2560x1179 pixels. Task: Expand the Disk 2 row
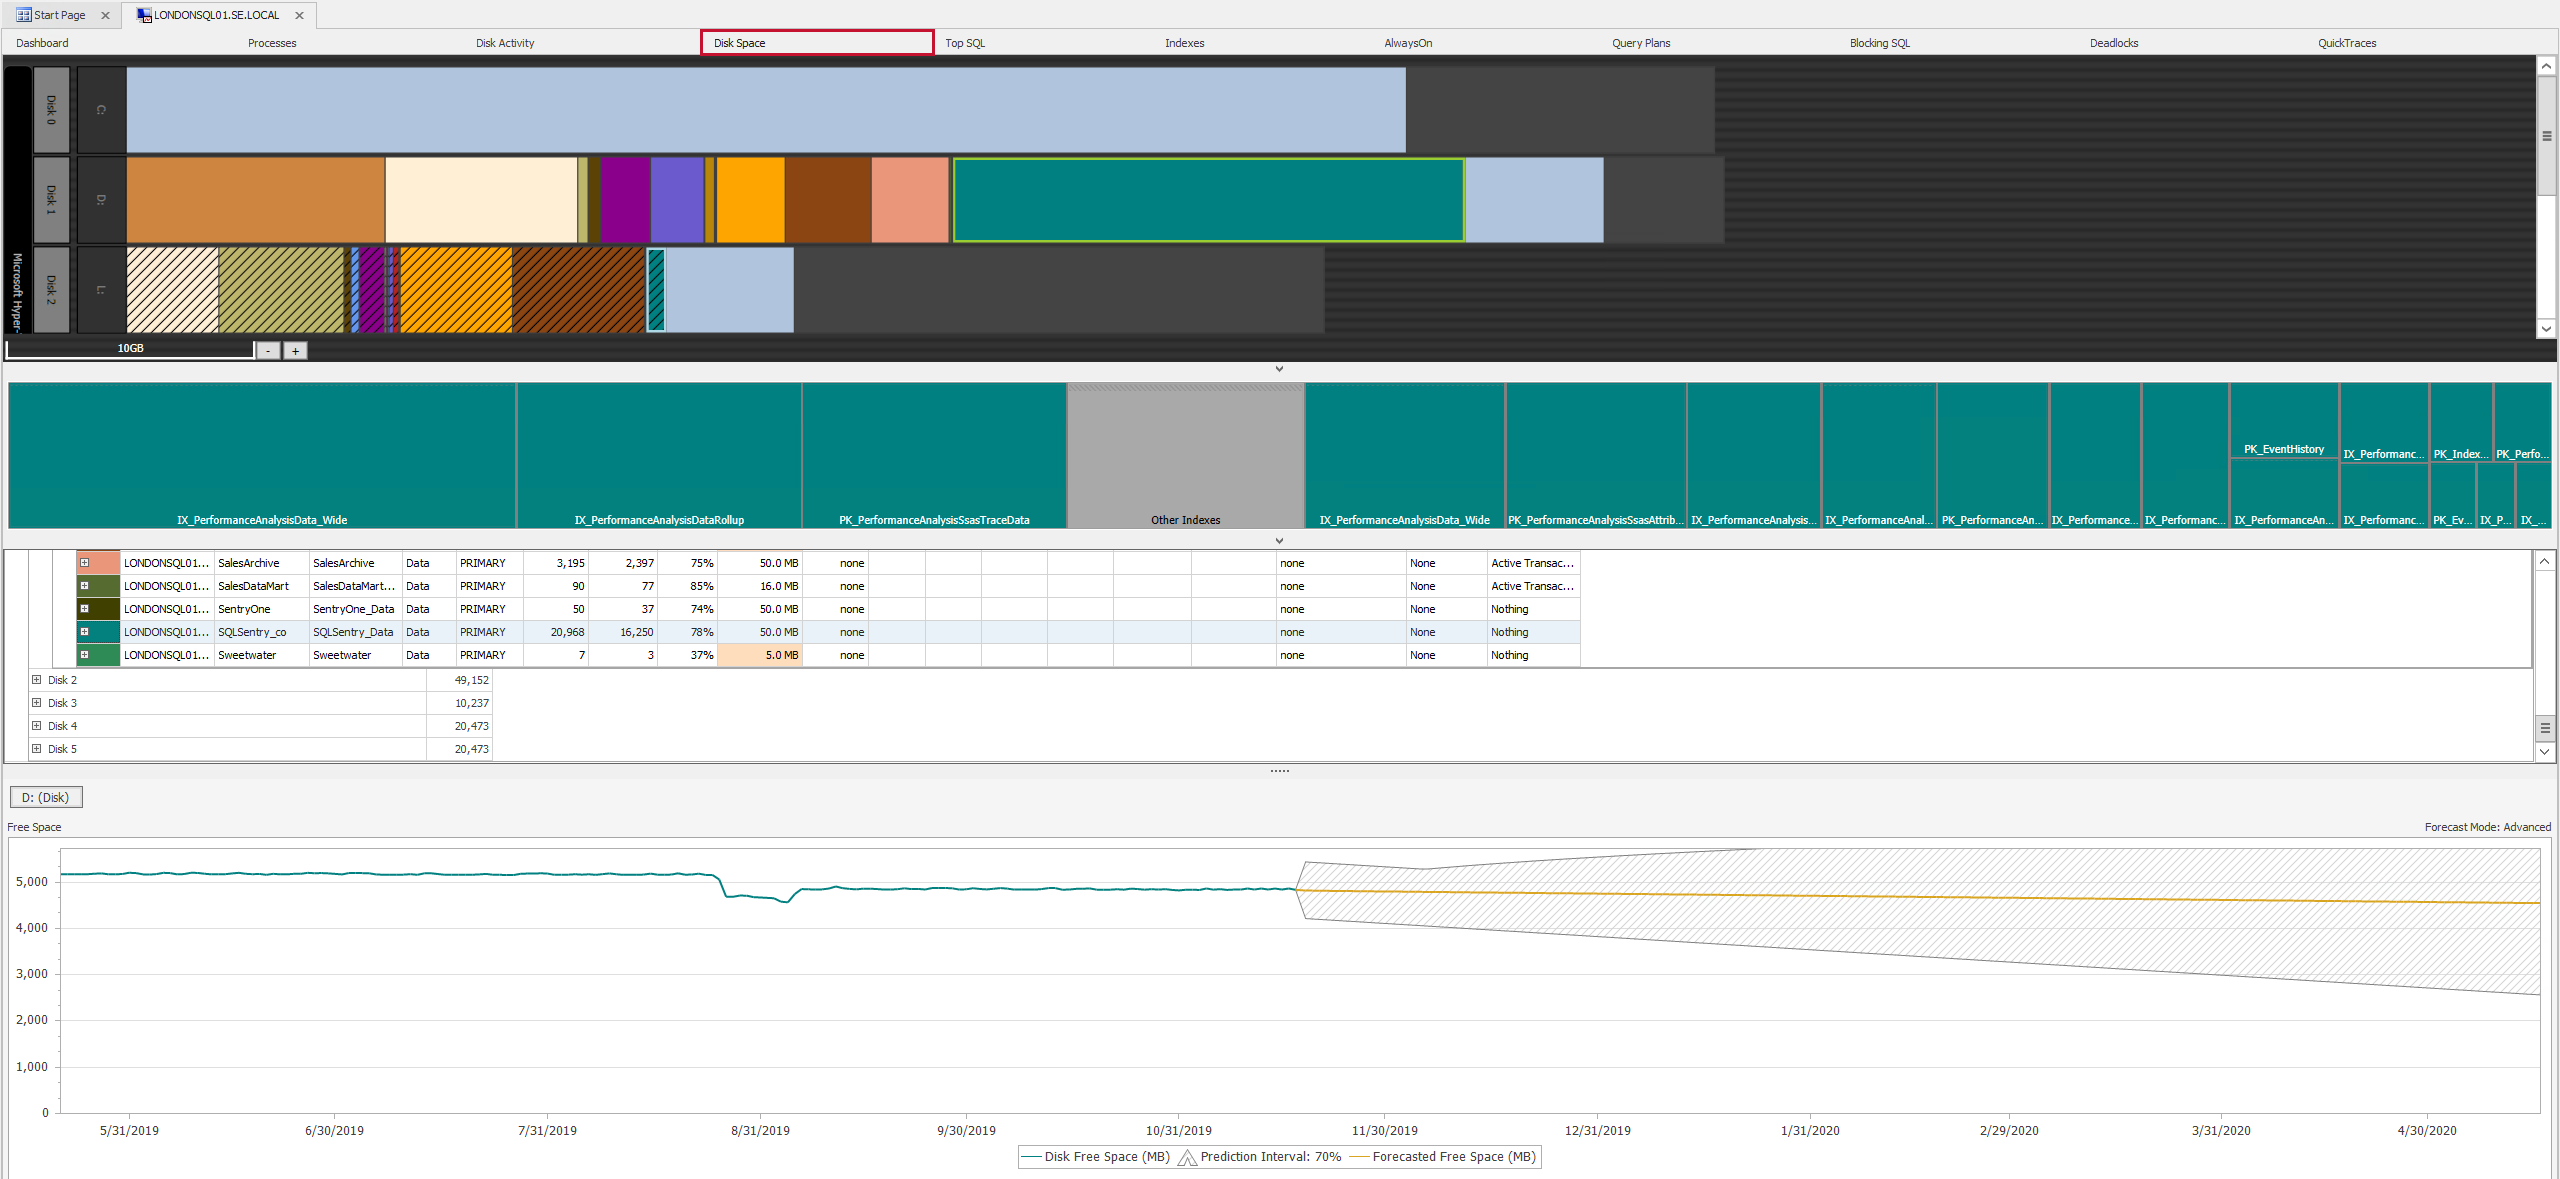pos(36,679)
